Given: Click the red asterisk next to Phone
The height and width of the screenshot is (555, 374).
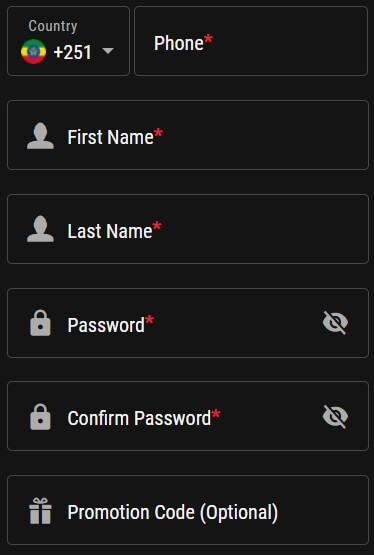Looking at the screenshot, I should pyautogui.click(x=208, y=39).
